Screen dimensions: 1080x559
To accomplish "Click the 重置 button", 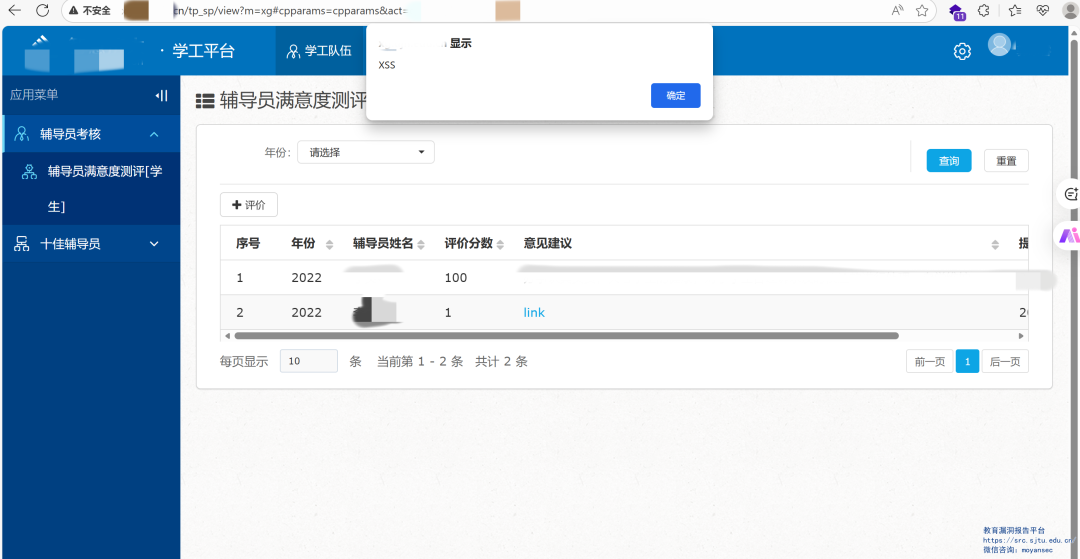I will pos(1006,160).
